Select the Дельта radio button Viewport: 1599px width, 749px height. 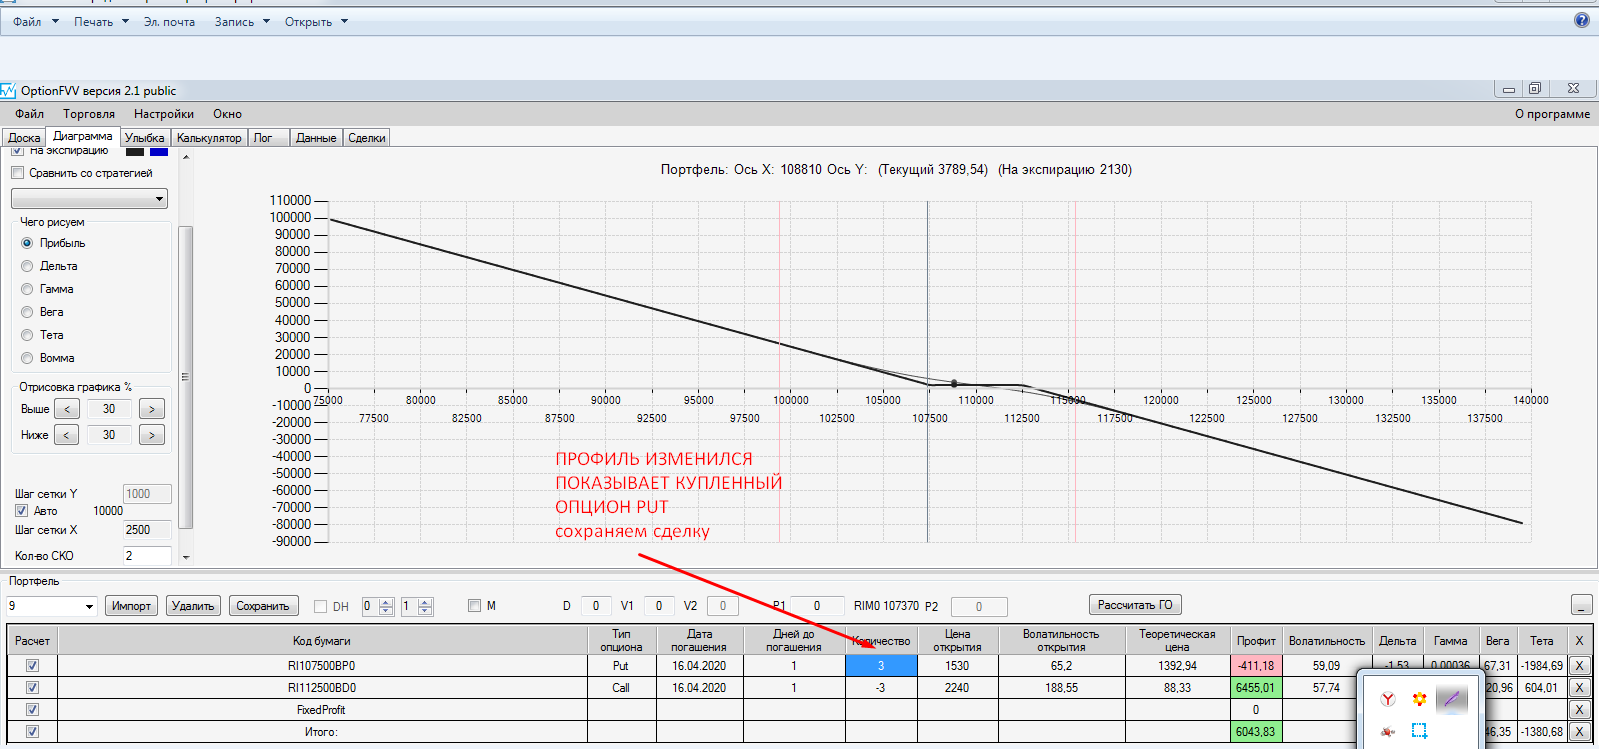tap(27, 266)
